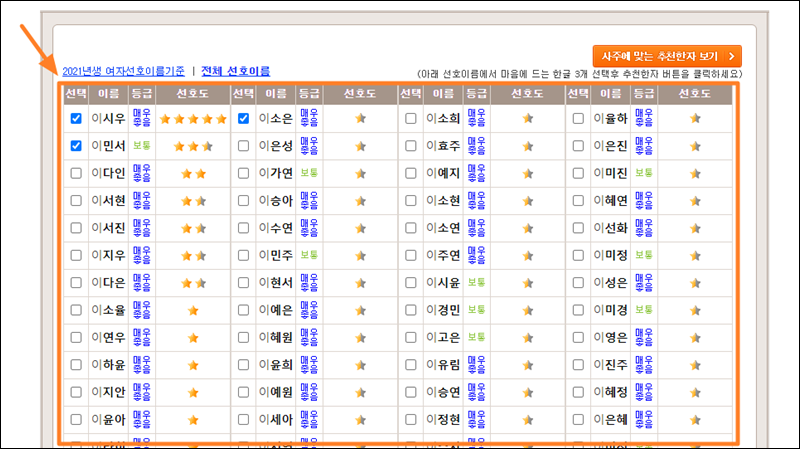Click the name 이주연
The image size is (800, 449).
443,255
